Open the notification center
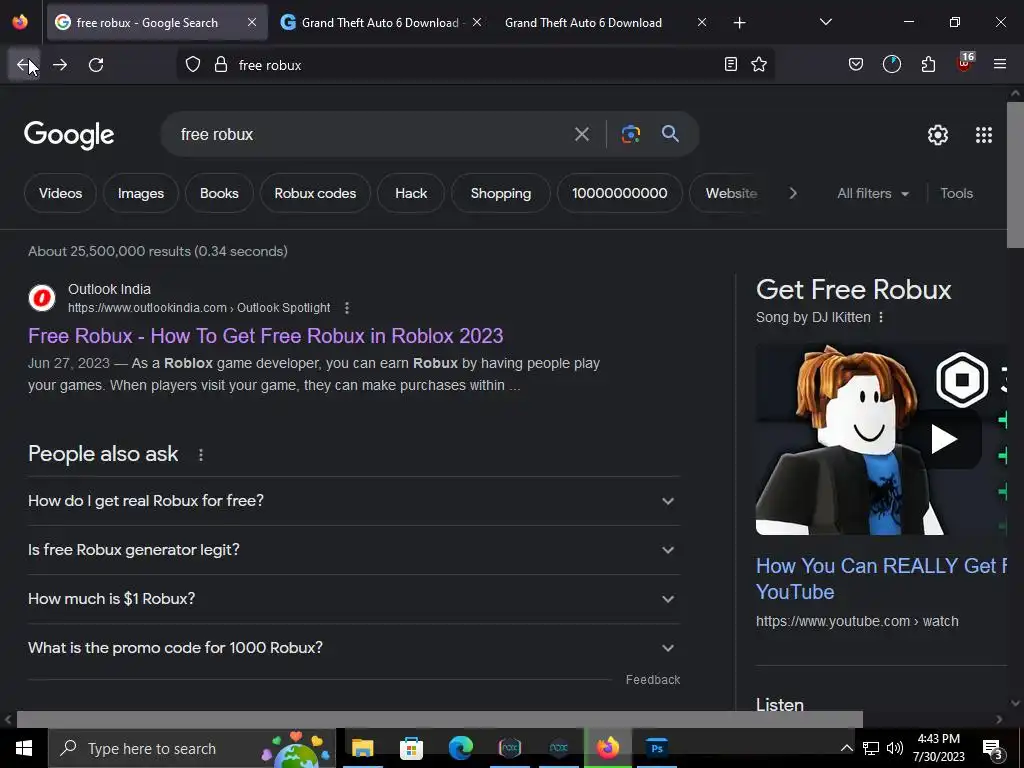Viewport: 1024px width, 768px height. [993, 749]
